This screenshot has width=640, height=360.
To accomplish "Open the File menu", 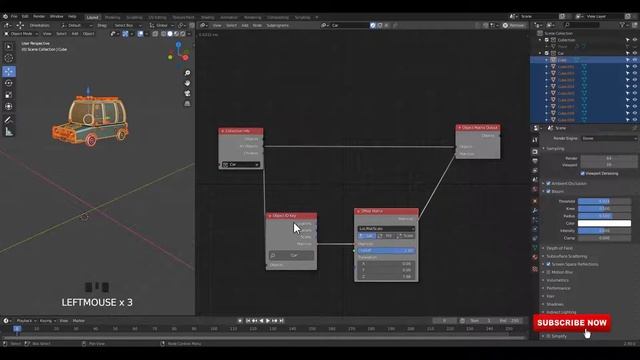I will pyautogui.click(x=14, y=17).
